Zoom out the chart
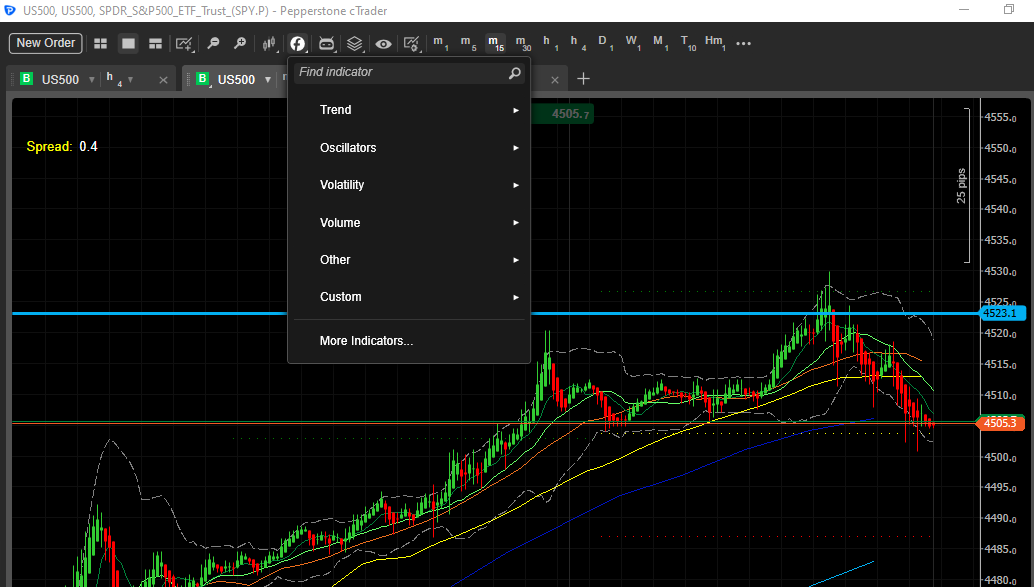The image size is (1034, 587). click(213, 44)
